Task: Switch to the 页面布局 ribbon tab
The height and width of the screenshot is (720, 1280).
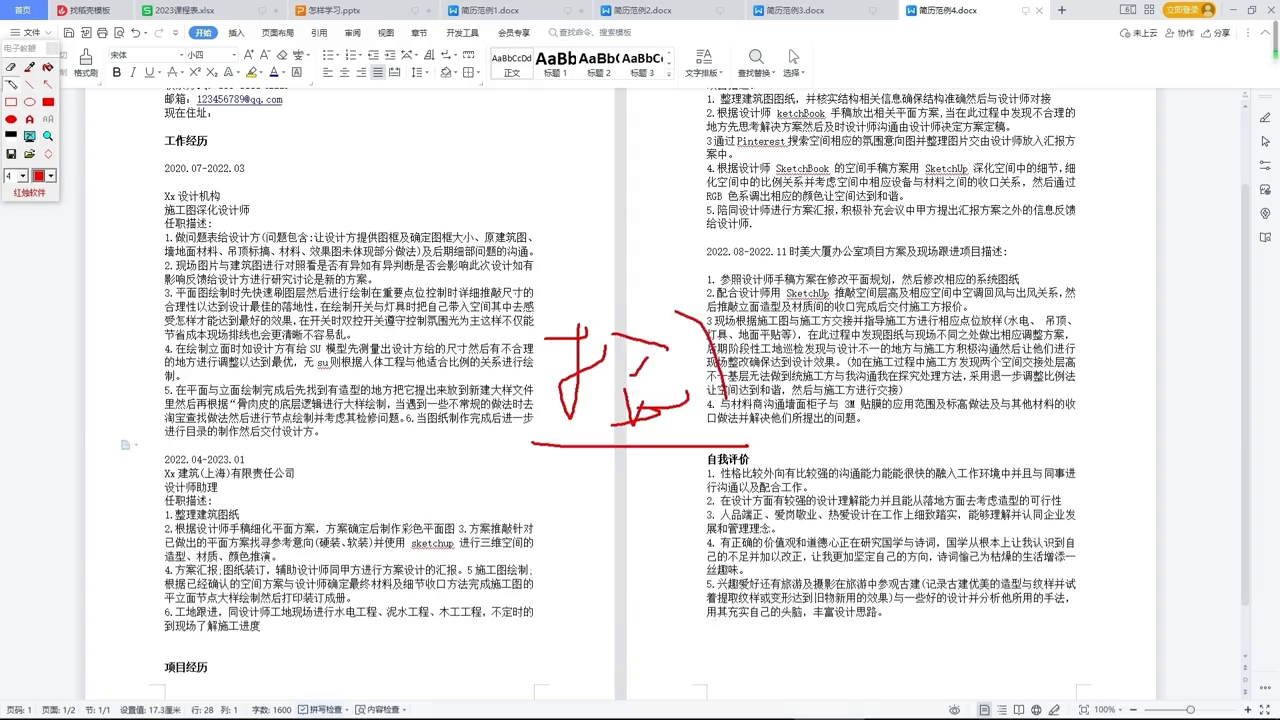Action: point(278,33)
